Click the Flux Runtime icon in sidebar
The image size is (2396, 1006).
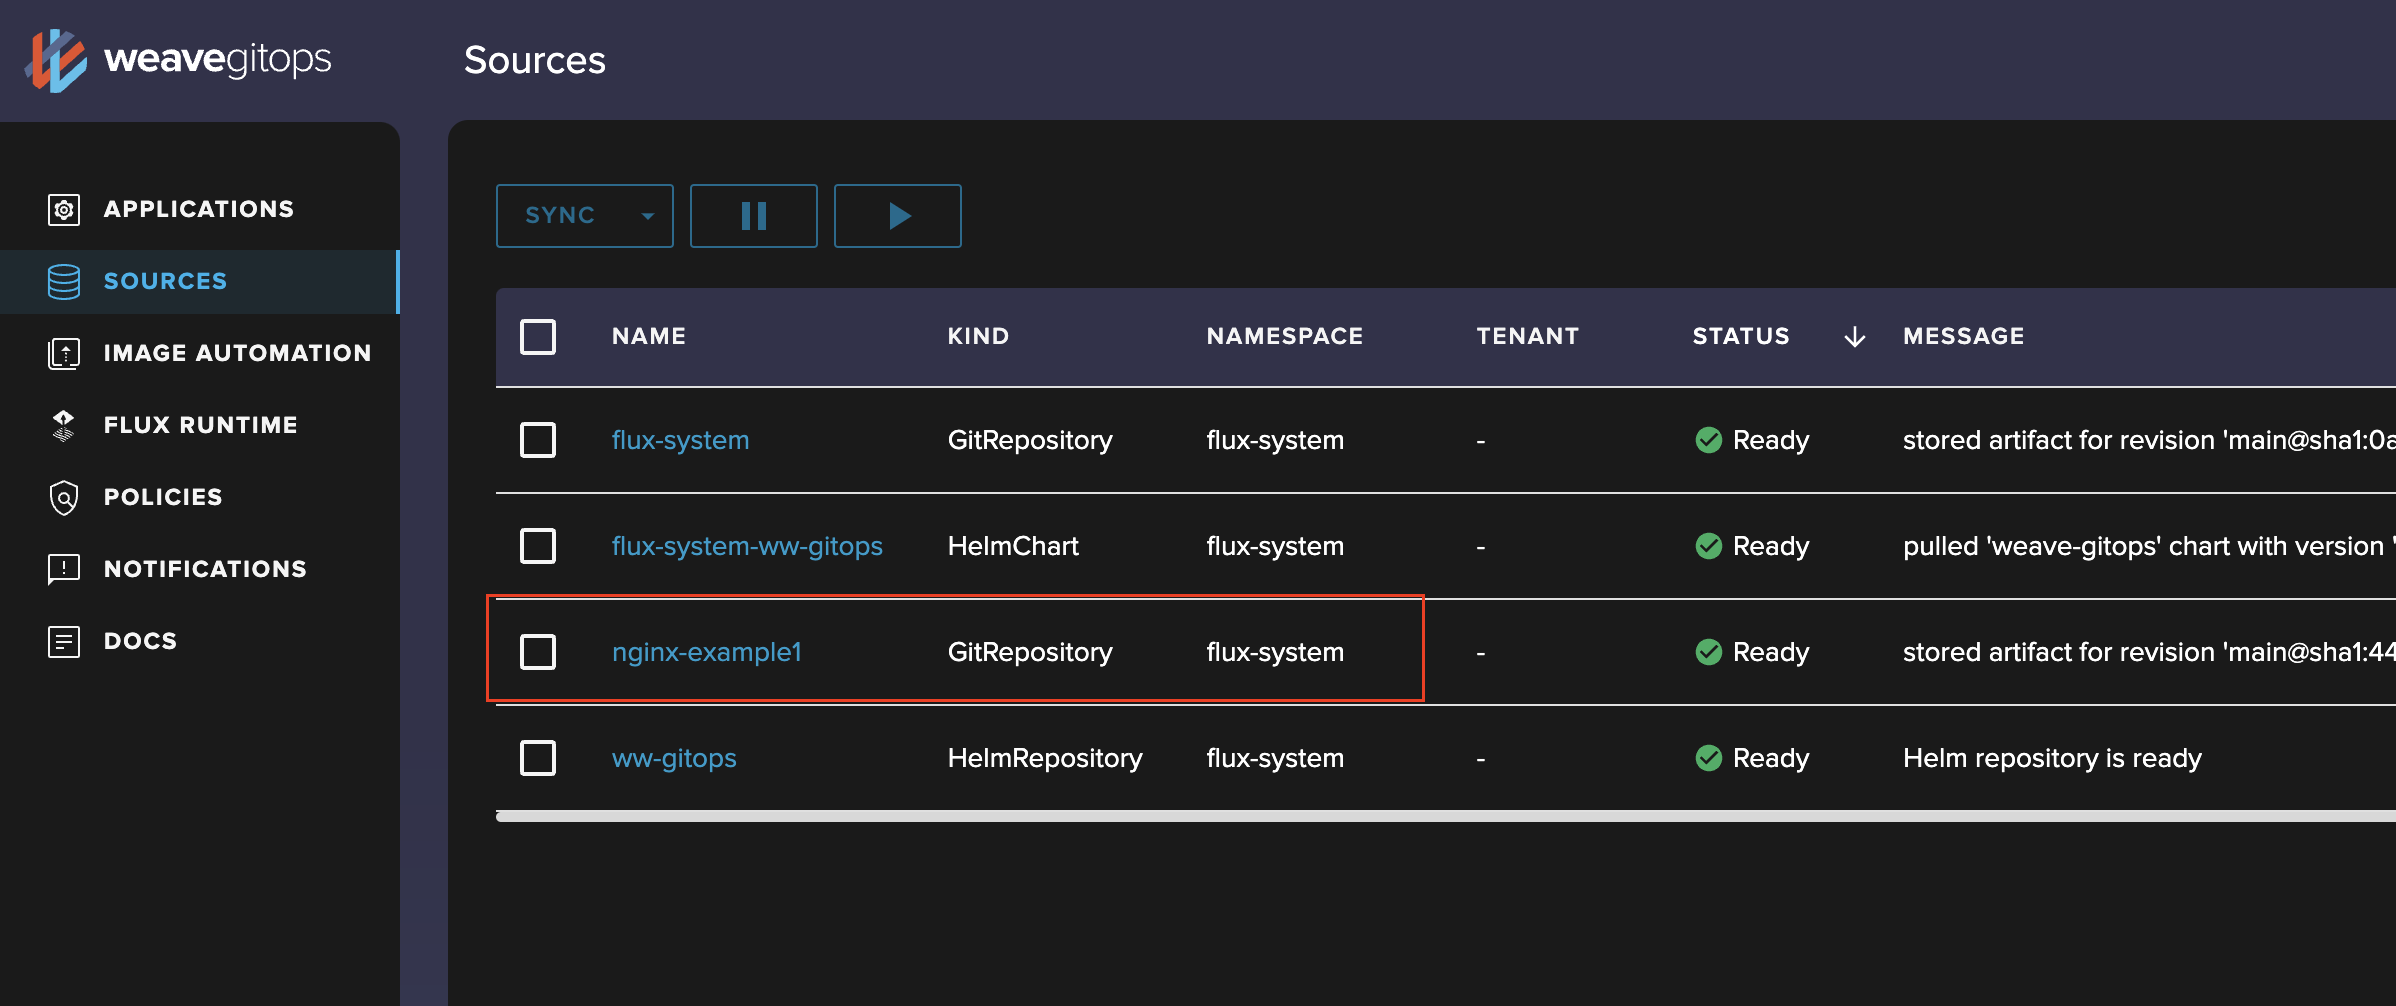64,425
